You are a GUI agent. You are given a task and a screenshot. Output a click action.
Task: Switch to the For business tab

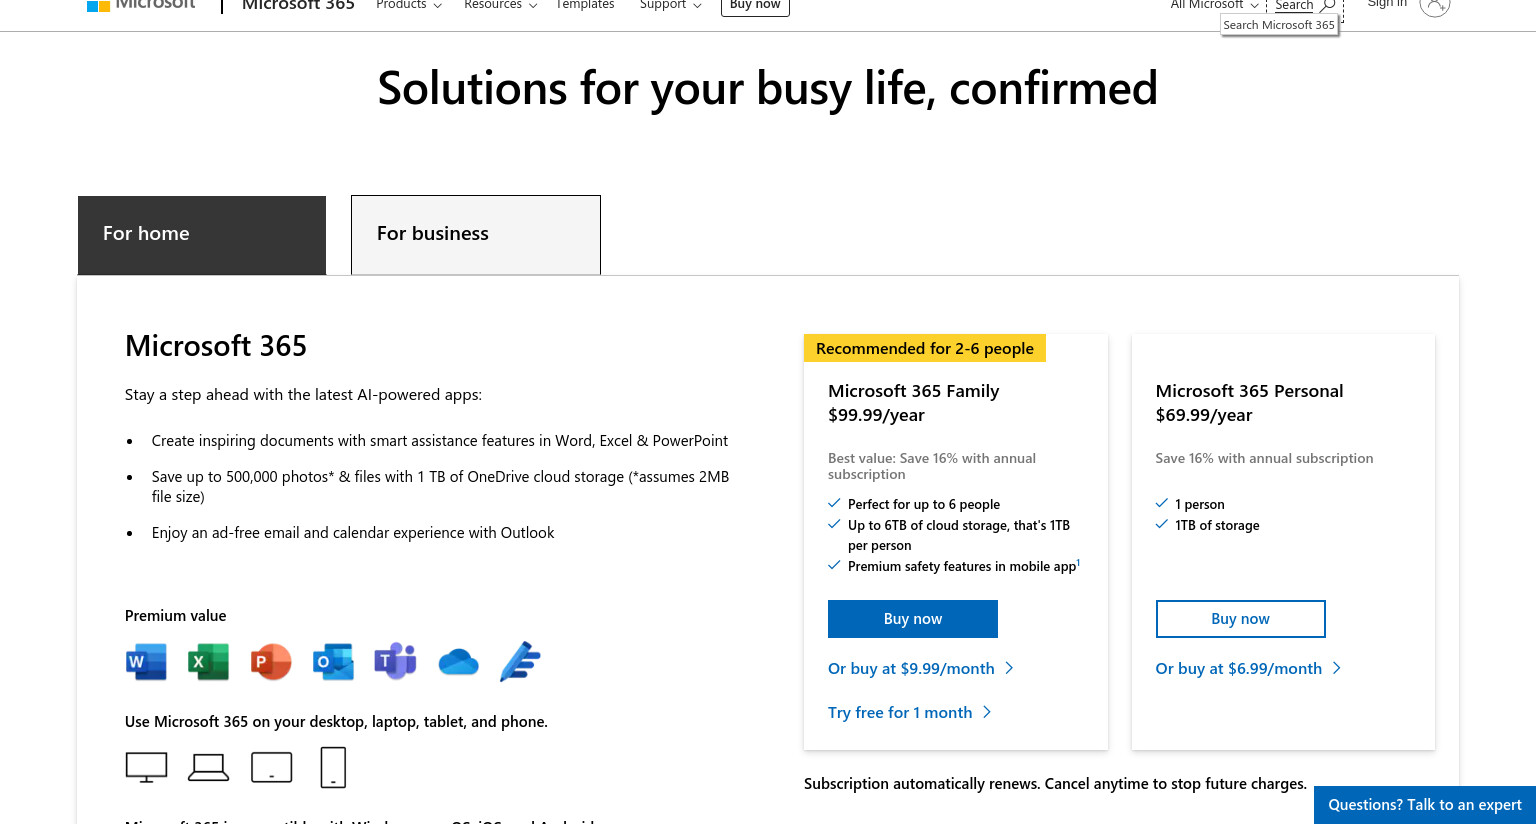[x=476, y=234]
